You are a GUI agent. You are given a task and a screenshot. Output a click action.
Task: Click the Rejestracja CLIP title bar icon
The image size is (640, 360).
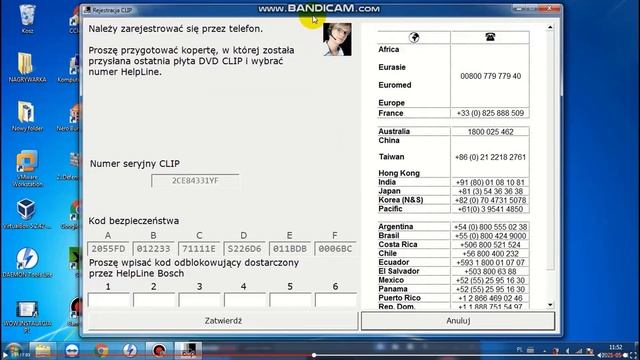pos(87,10)
